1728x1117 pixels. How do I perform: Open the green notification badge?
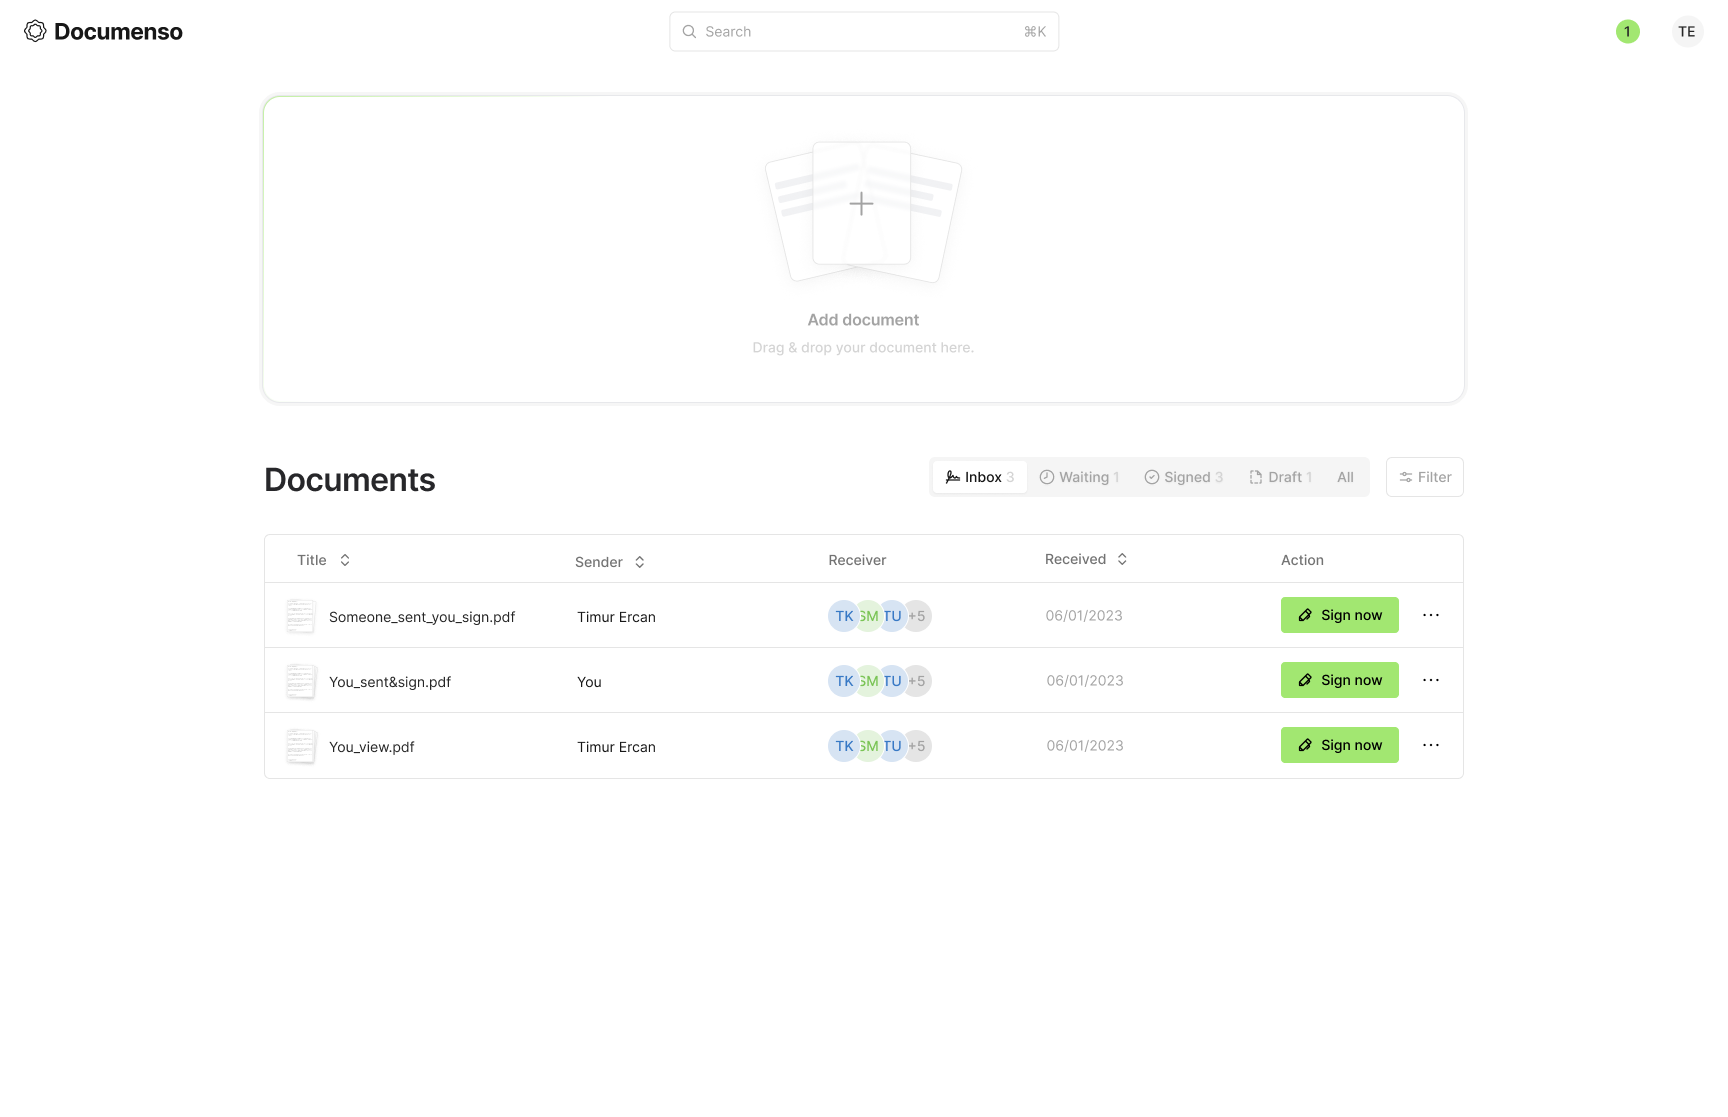click(1627, 31)
